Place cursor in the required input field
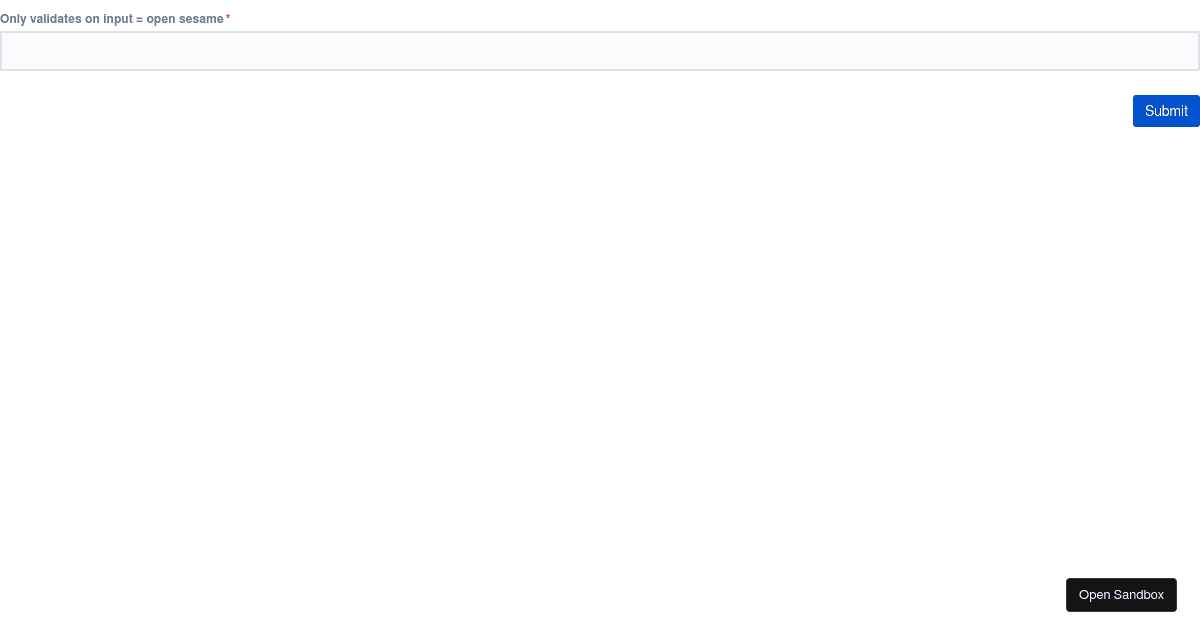The height and width of the screenshot is (630, 1200). point(600,51)
